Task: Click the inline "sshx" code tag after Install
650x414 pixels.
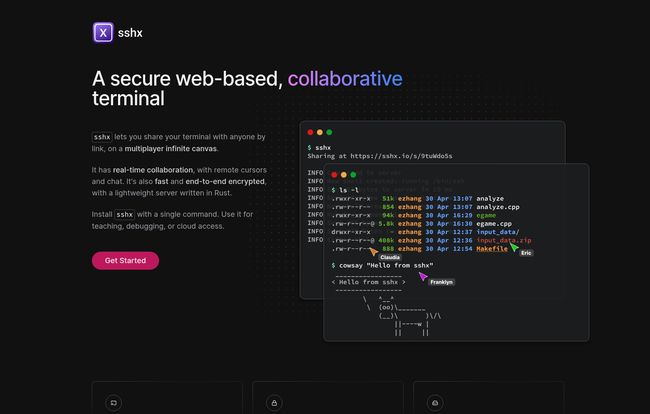Action: pyautogui.click(x=124, y=214)
